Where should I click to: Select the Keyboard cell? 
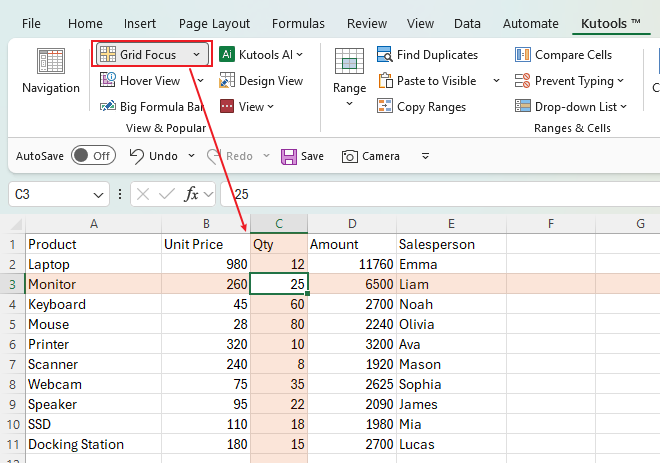pyautogui.click(x=93, y=304)
